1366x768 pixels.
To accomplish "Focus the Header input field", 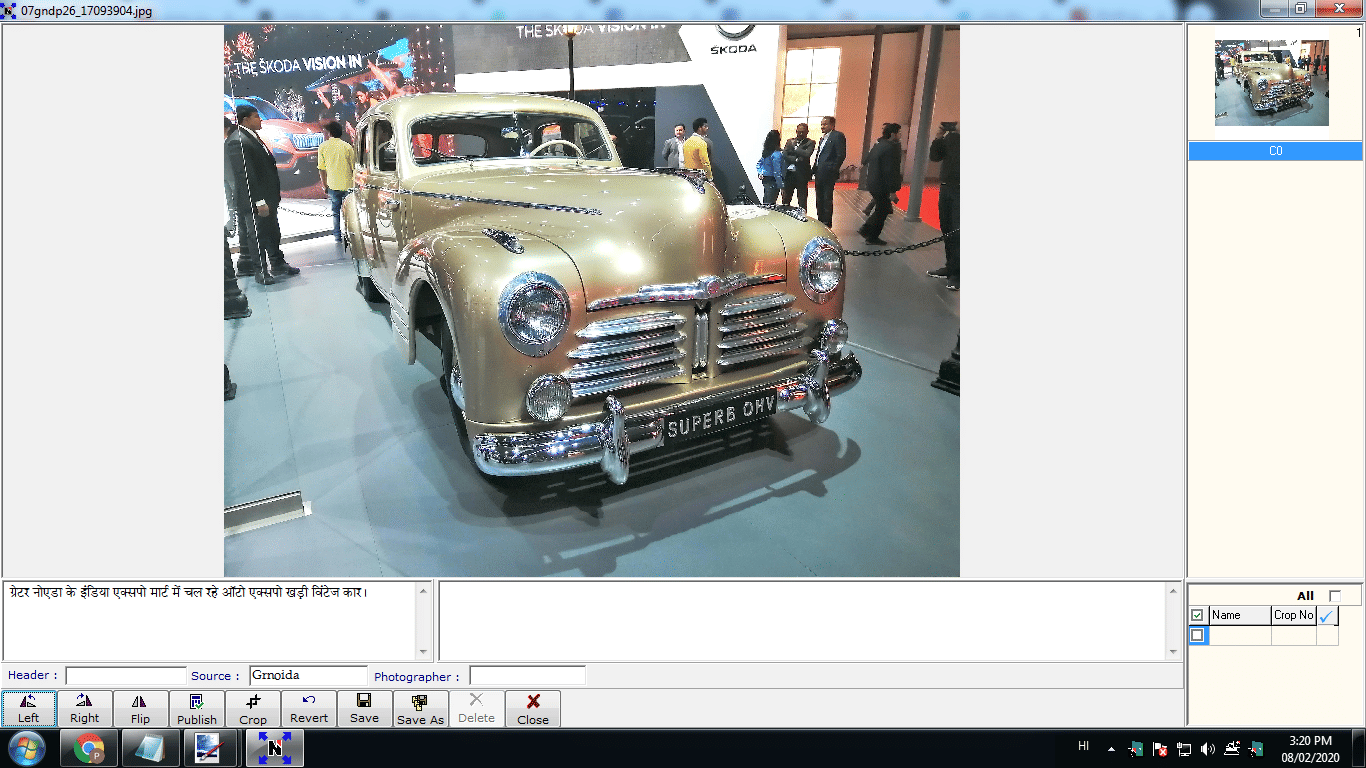I will click(126, 676).
